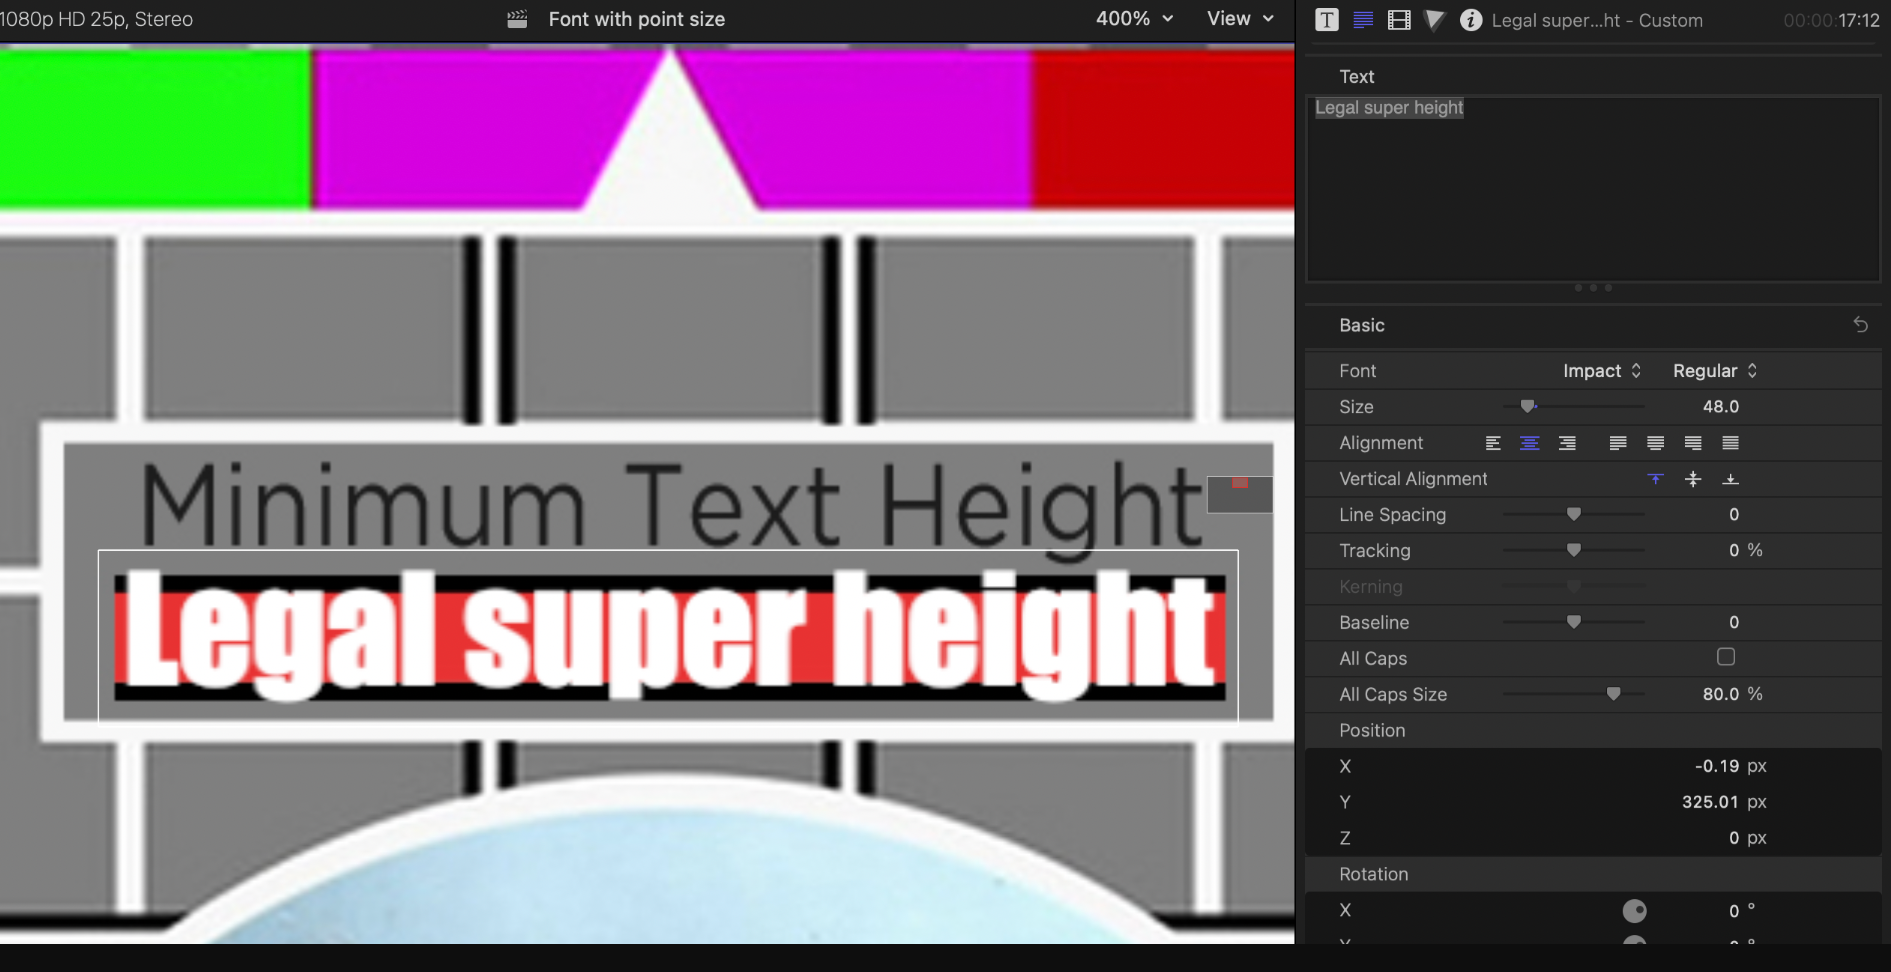Click the text area resize handle dots

pyautogui.click(x=1593, y=288)
